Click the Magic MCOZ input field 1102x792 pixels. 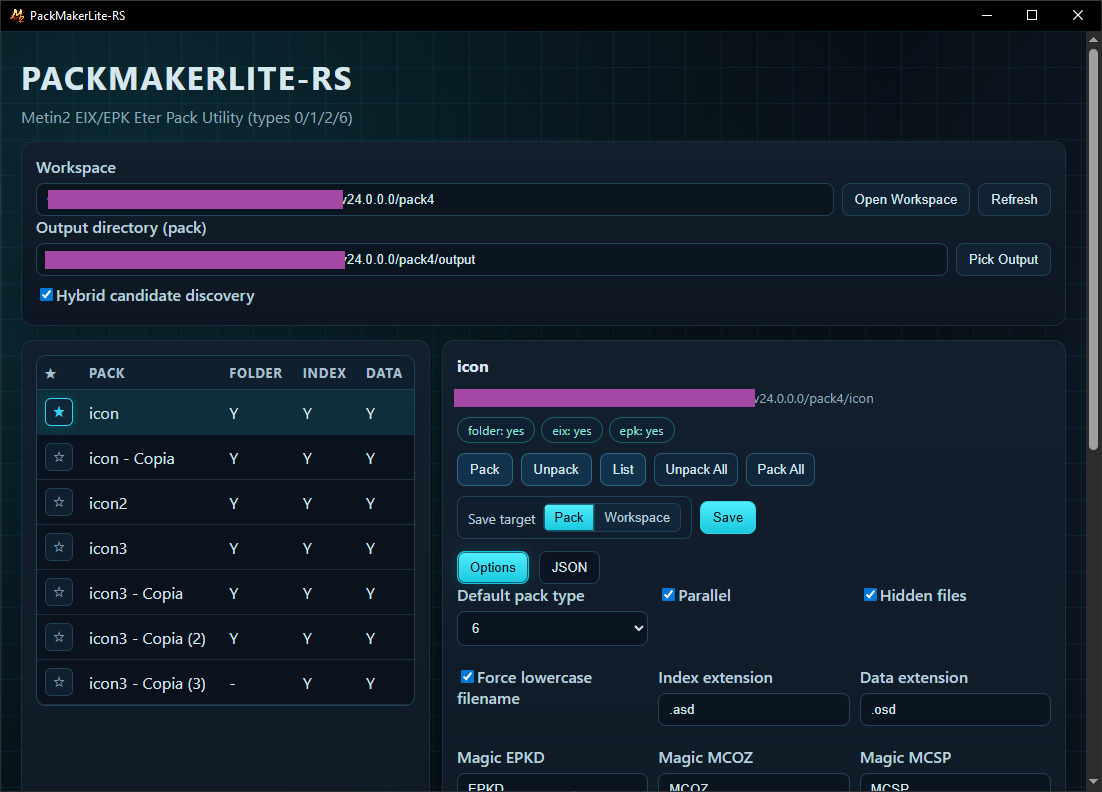[753, 783]
